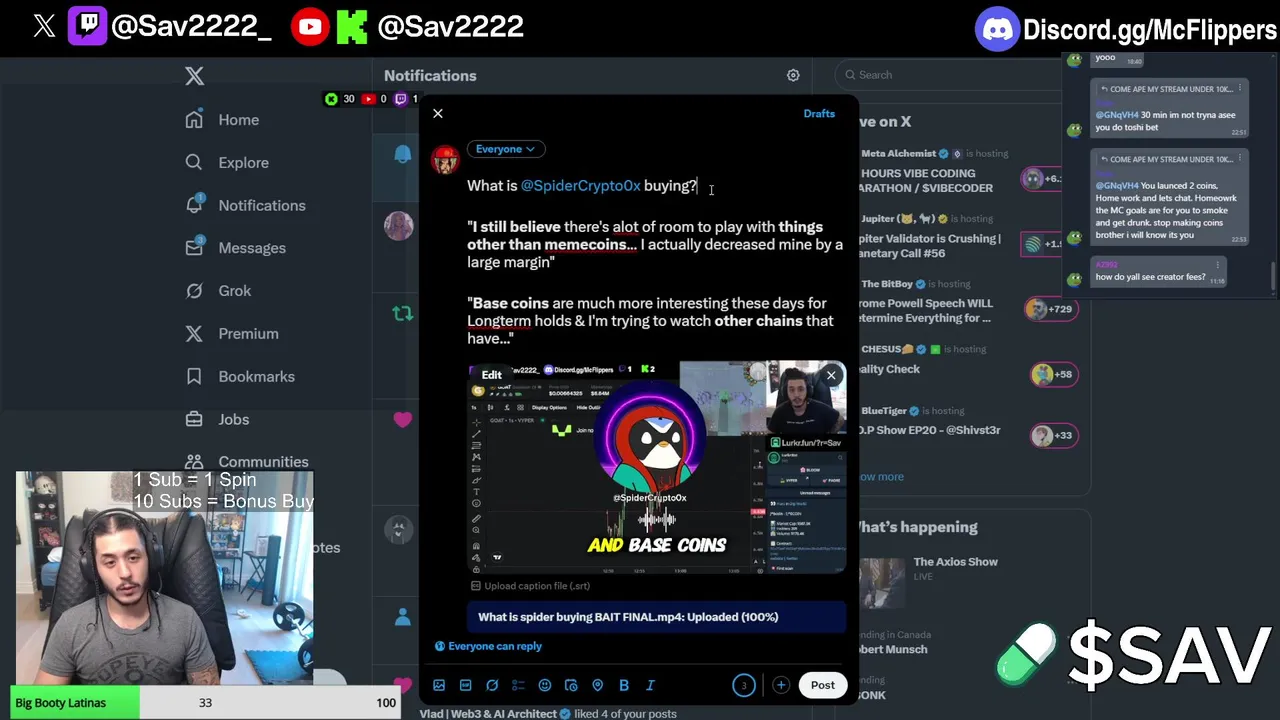Close the compose post dialog

tap(438, 113)
